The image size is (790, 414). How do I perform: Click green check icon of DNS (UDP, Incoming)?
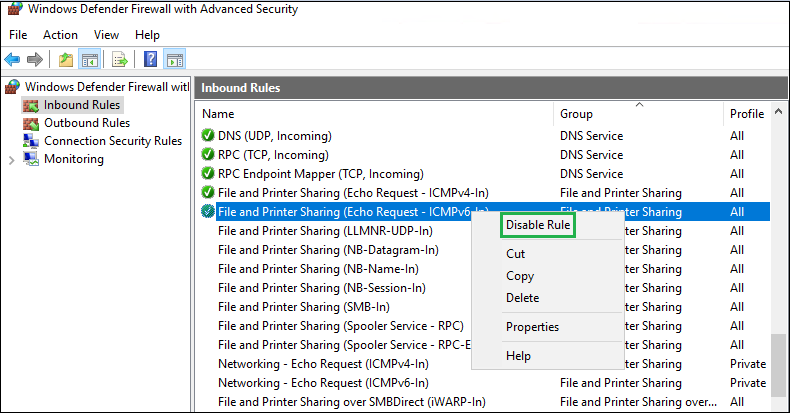coord(208,136)
